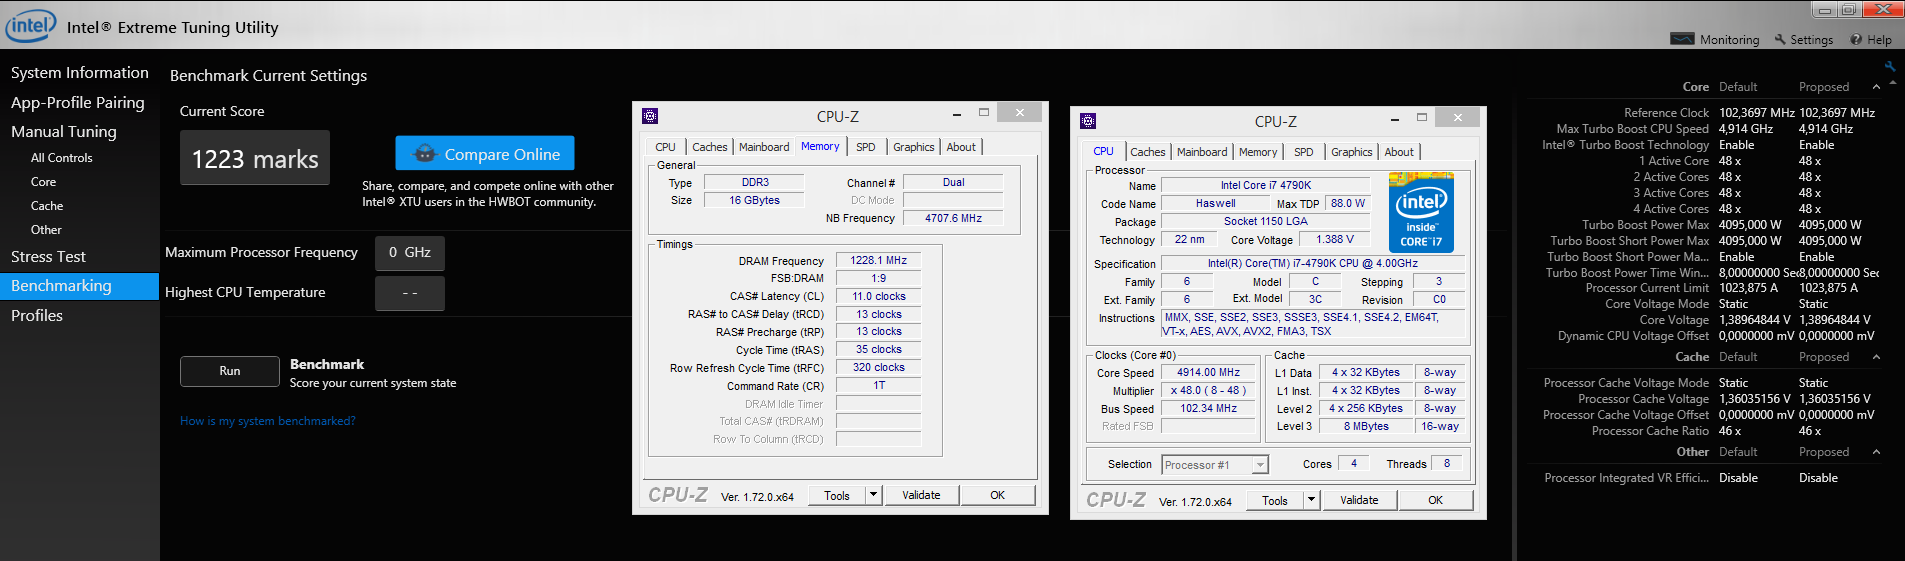Switch to Caches tab in Memory CPU-Z window
This screenshot has height=561, width=1905.
(x=710, y=147)
